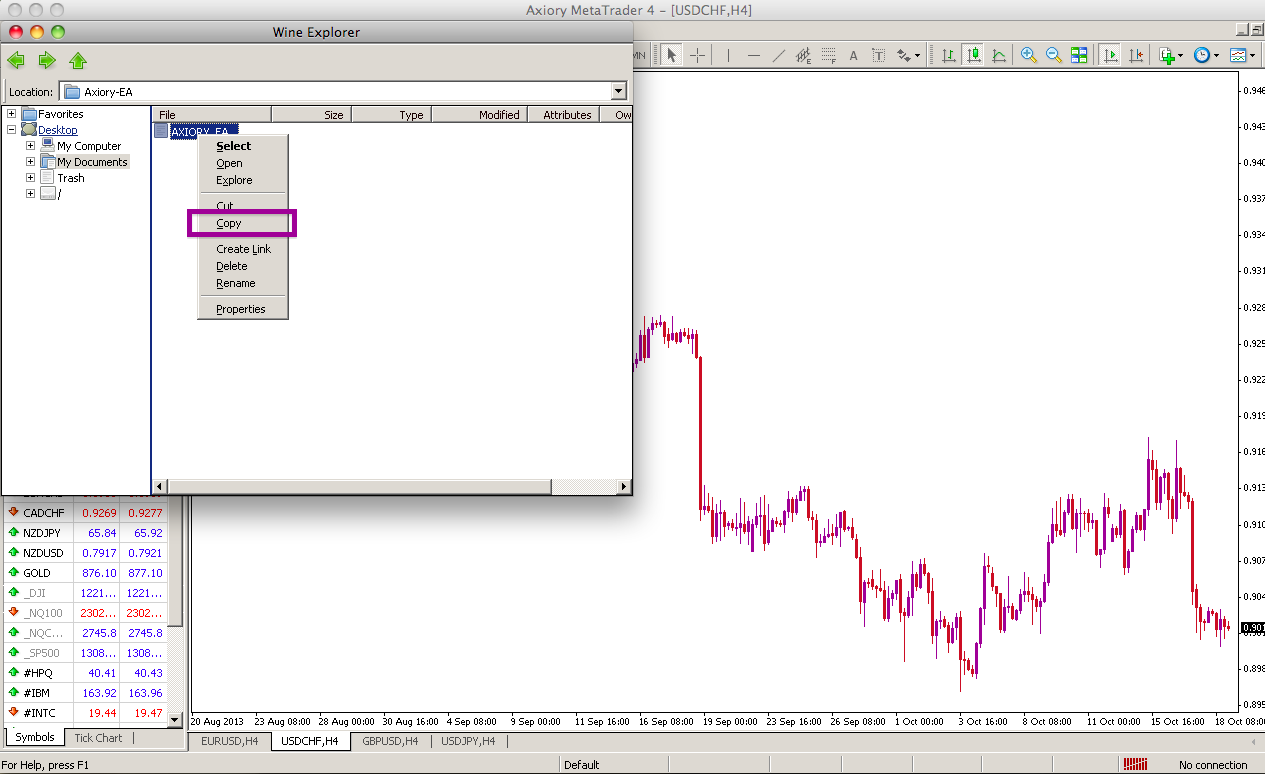Choose Explore in the context menu
Screen dimensions: 1265x774
click(242, 180)
